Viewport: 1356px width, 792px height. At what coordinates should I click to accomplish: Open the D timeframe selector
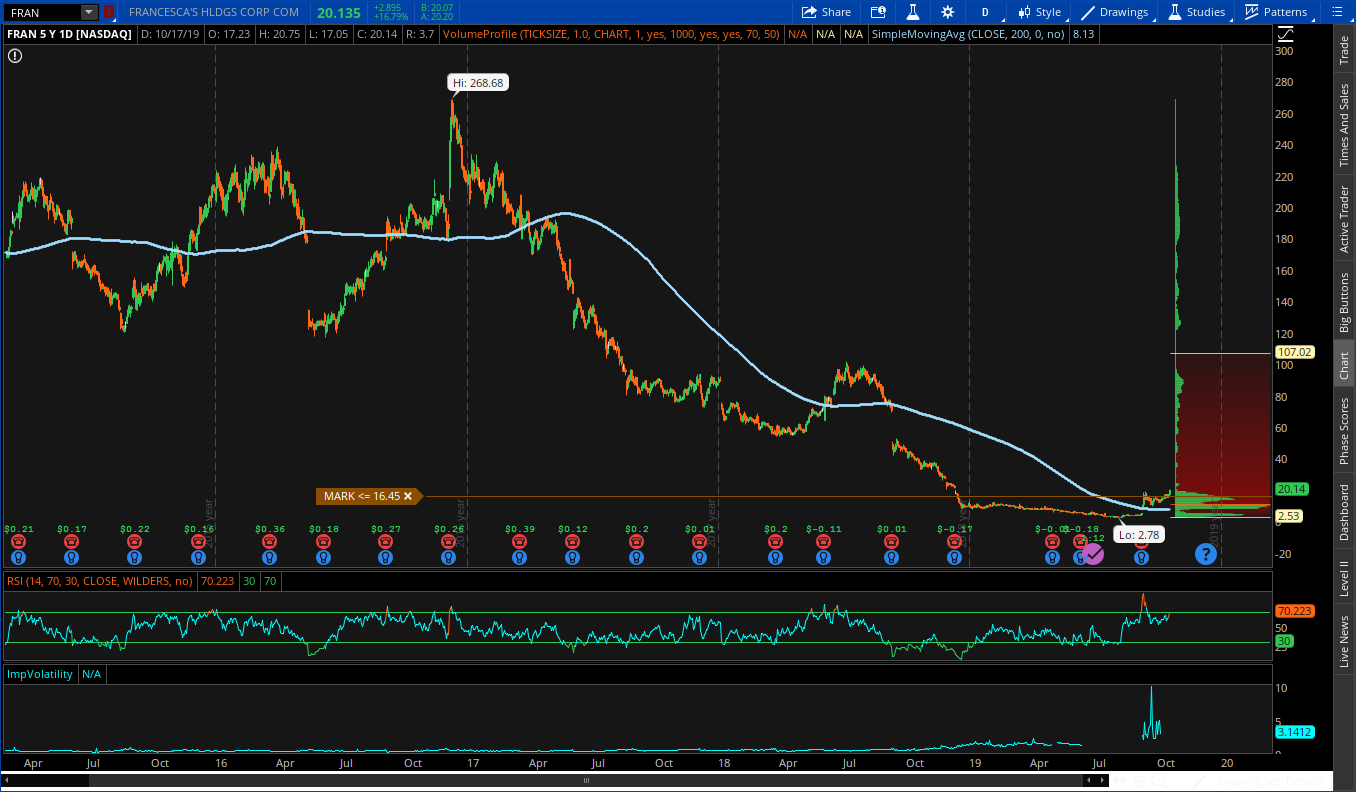[x=985, y=12]
